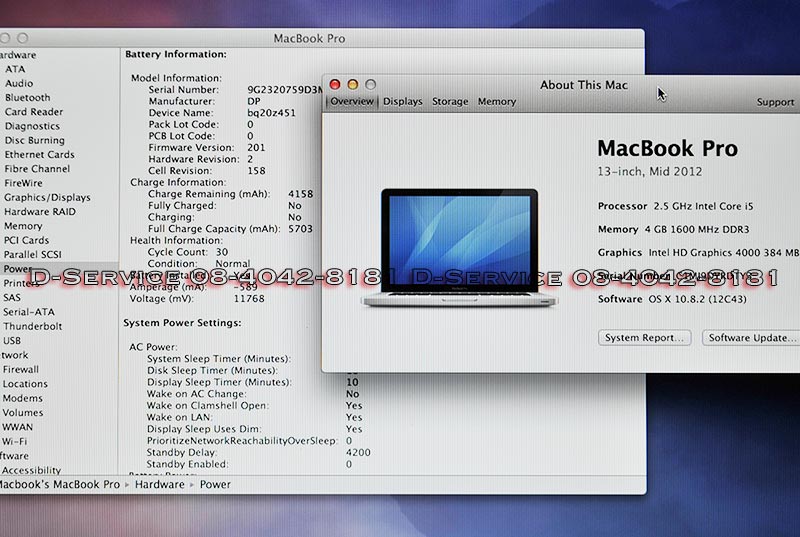Select WWAN in the sidebar
Image resolution: width=800 pixels, height=537 pixels.
(x=17, y=427)
